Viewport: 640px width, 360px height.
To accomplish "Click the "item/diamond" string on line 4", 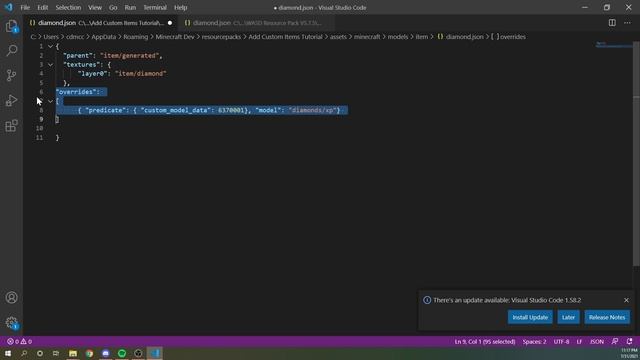I will 140,73.
